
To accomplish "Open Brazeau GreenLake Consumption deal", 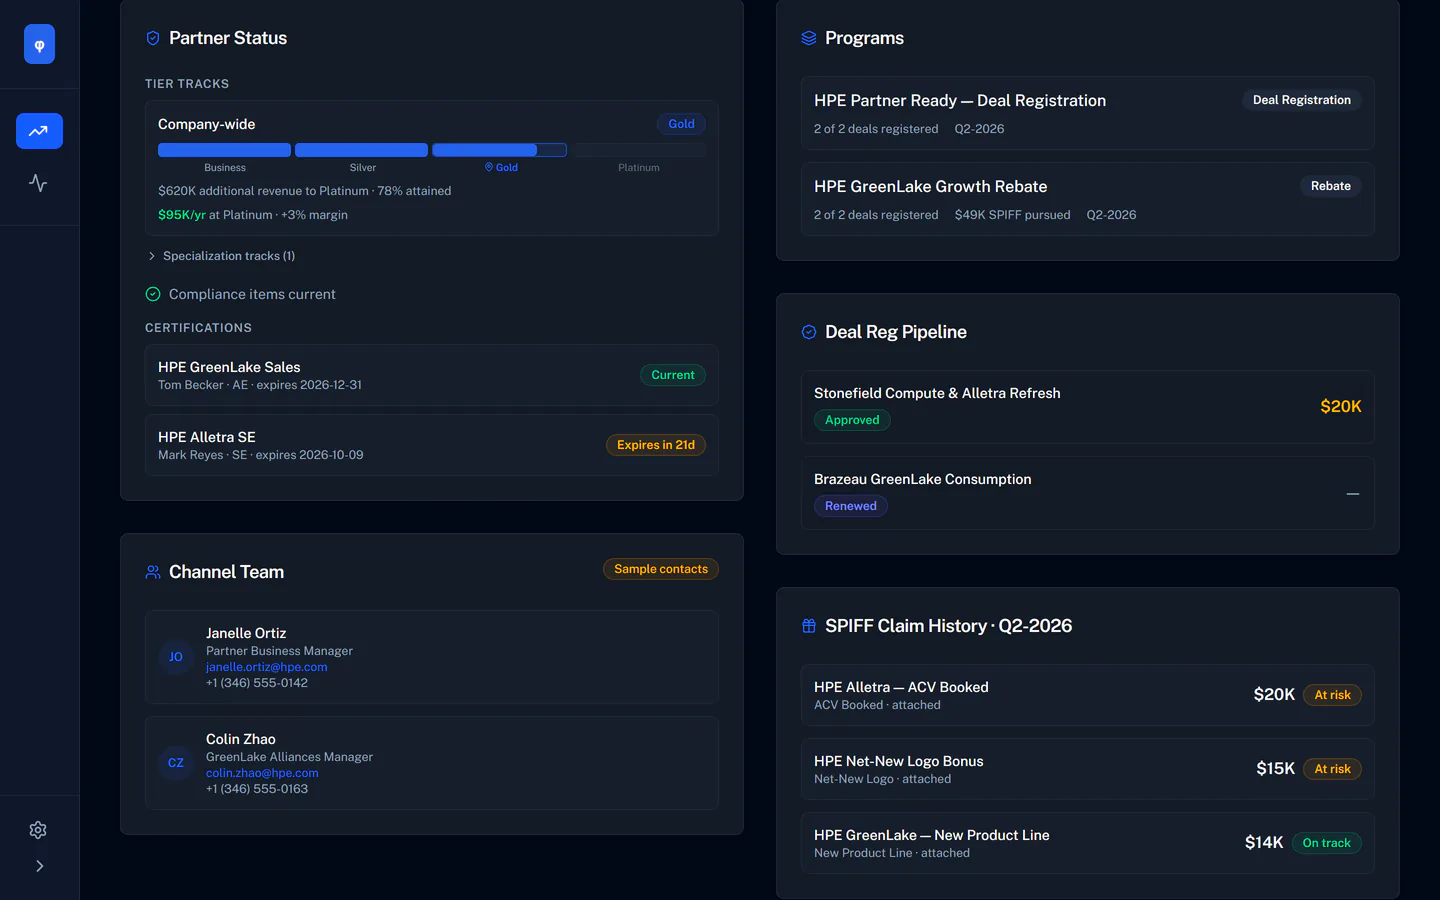I will (1088, 493).
